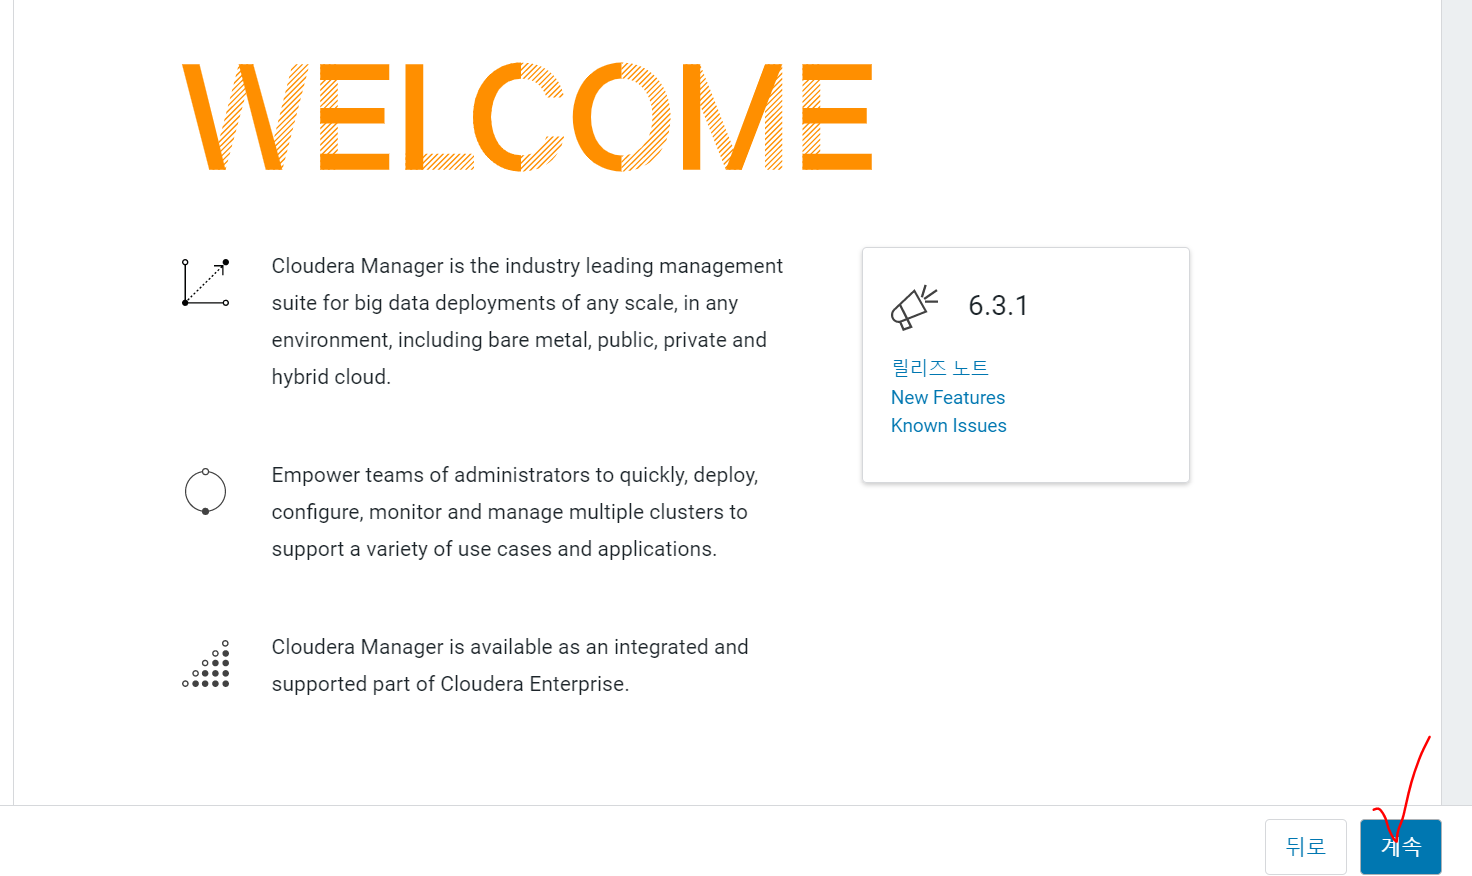Click the paragraph starting 'Empower teams of administrators'

515,512
